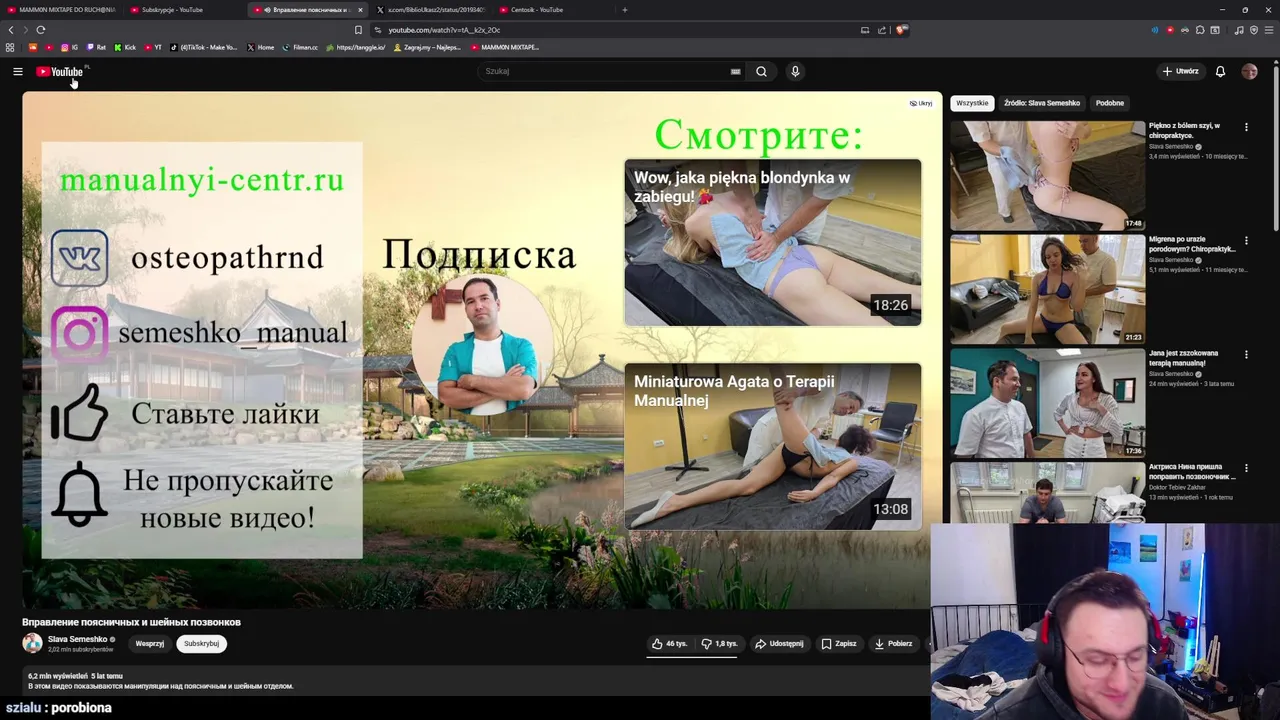
Task: Open the IG Instagram bookmark
Action: [69, 47]
